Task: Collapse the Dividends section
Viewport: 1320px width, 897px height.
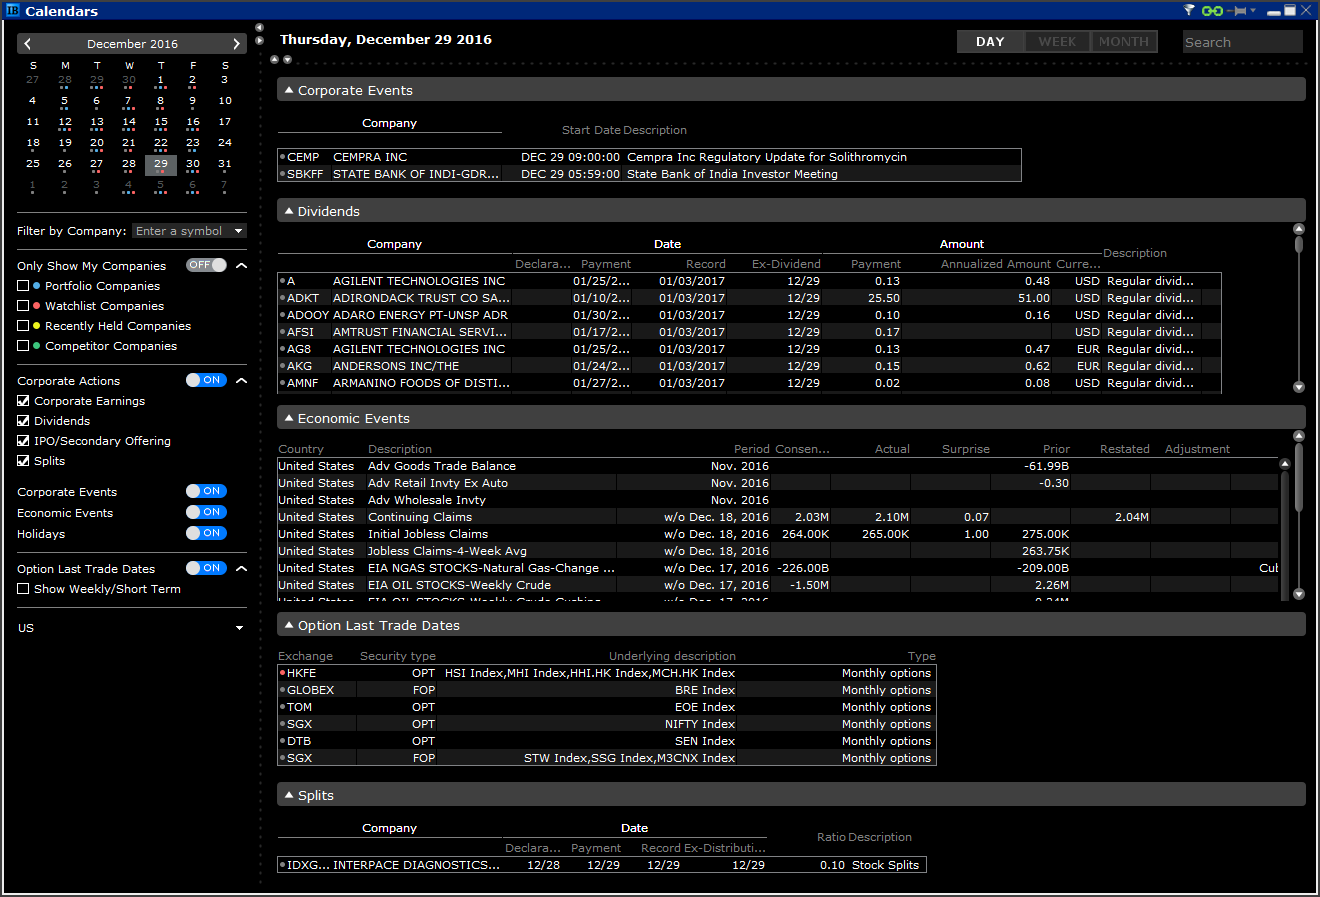Action: click(289, 211)
